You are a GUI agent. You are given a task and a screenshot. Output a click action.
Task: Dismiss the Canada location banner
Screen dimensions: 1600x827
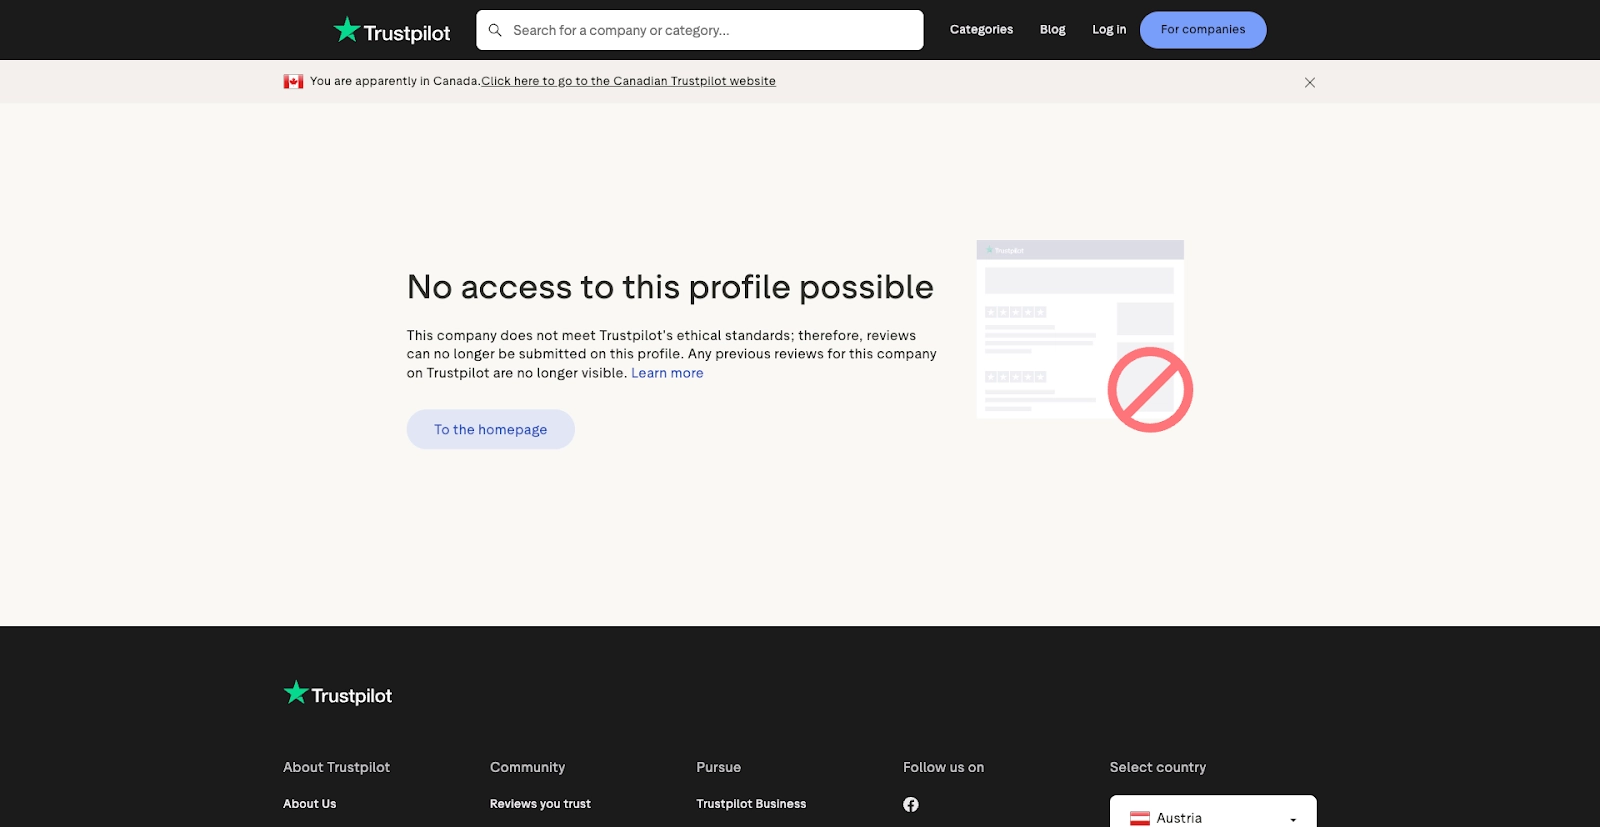pyautogui.click(x=1309, y=83)
